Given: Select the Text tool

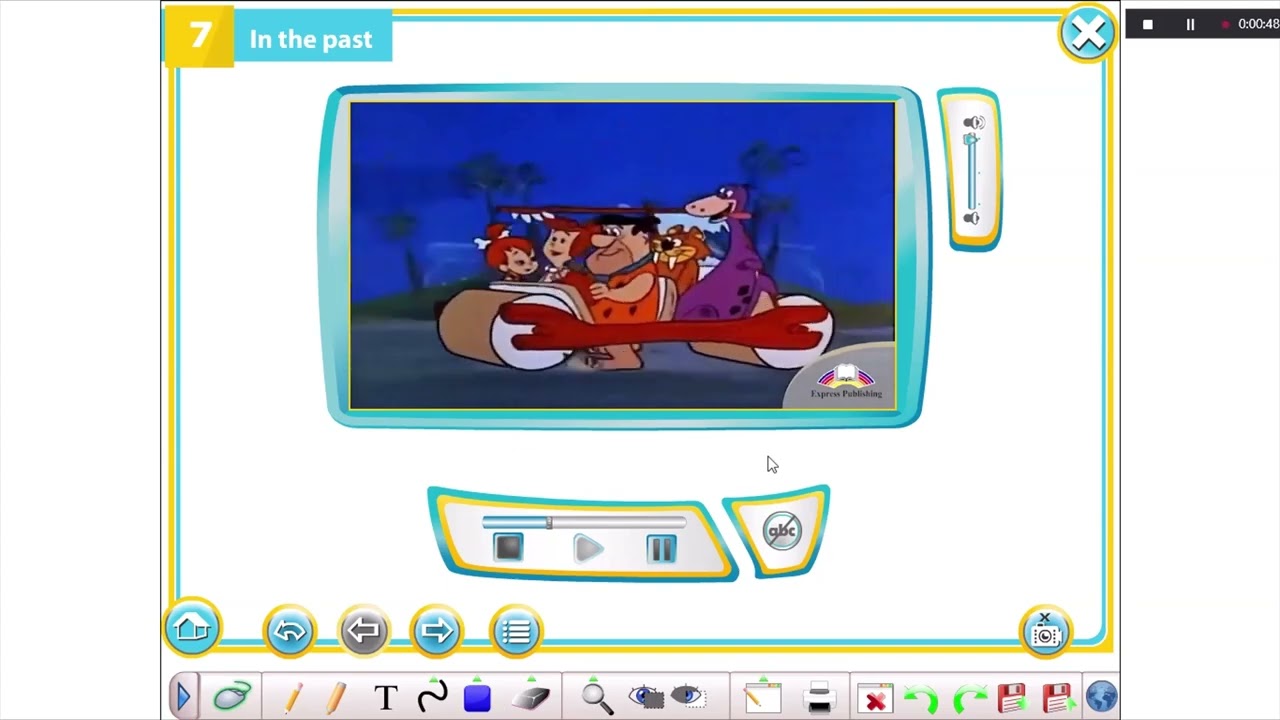Looking at the screenshot, I should [386, 697].
